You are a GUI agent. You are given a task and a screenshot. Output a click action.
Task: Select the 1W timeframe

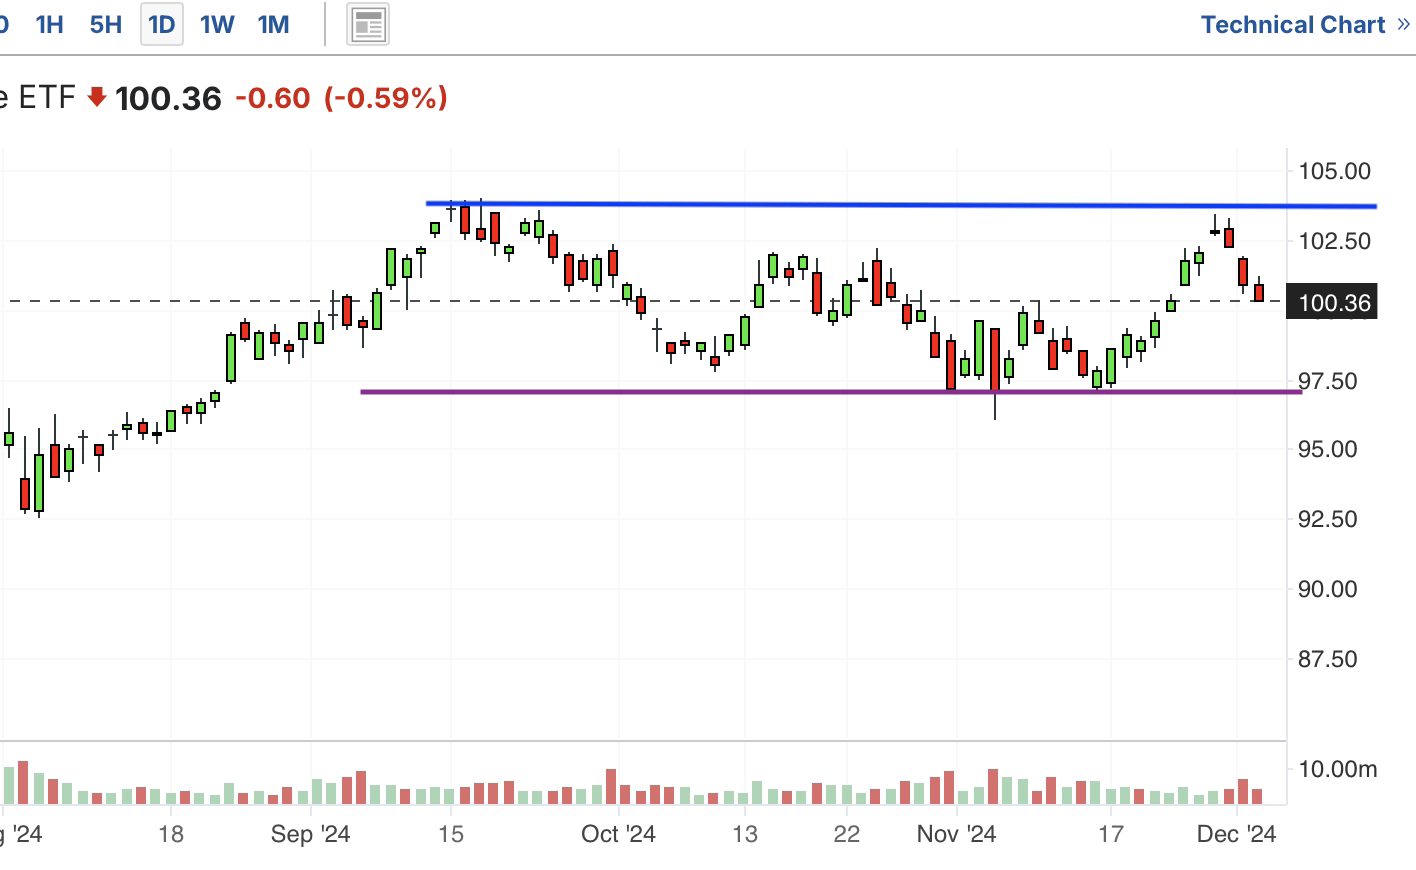[x=217, y=25]
